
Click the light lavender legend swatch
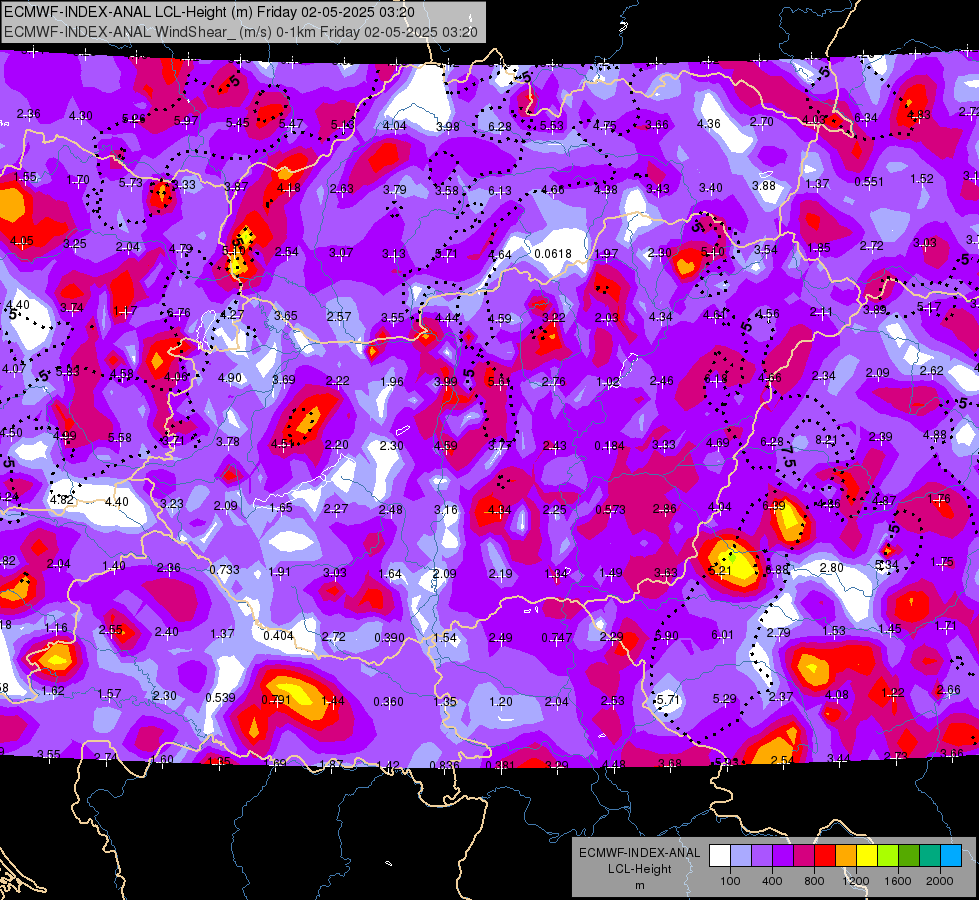pyautogui.click(x=741, y=856)
